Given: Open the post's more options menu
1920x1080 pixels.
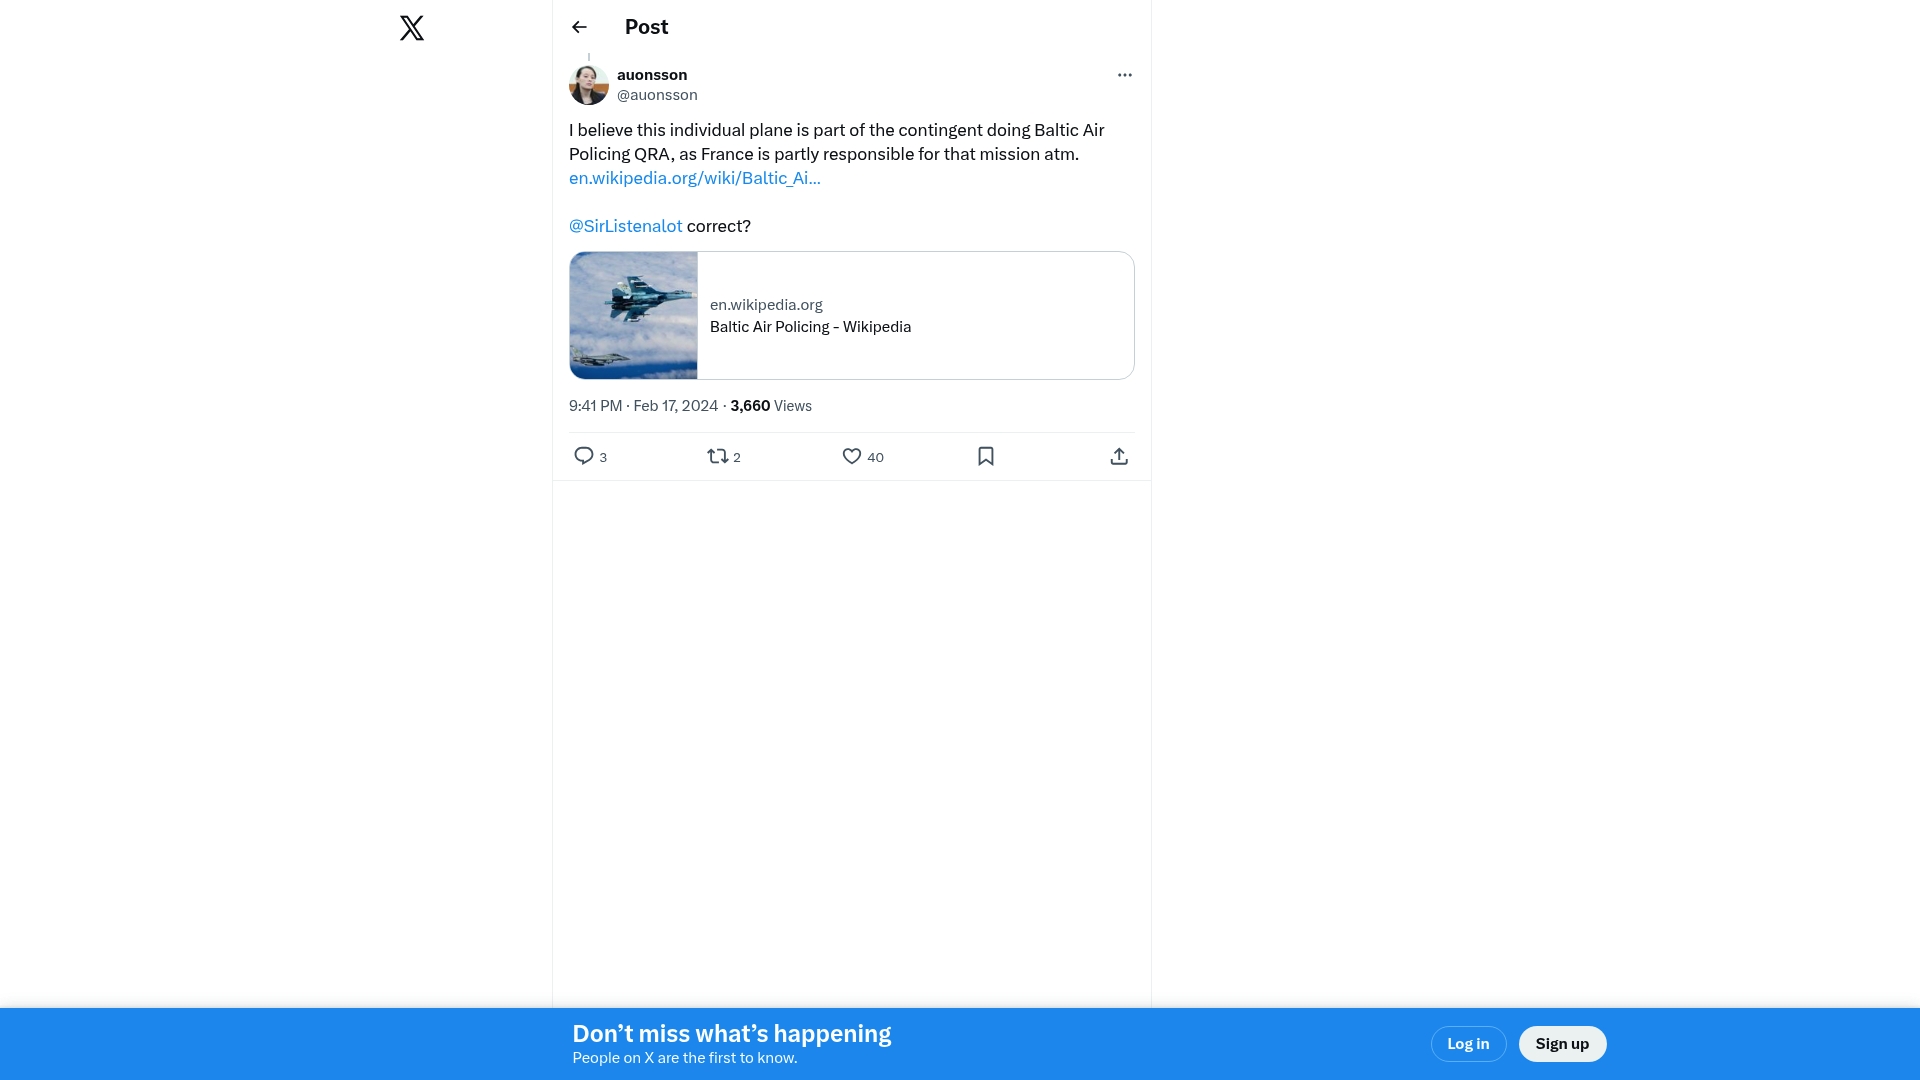Looking at the screenshot, I should tap(1124, 75).
